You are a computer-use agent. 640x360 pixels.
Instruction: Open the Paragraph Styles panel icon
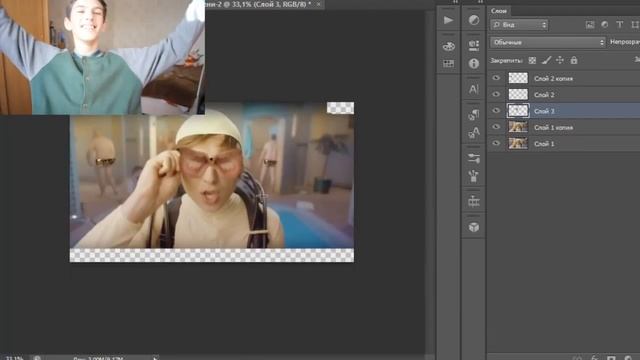click(473, 115)
